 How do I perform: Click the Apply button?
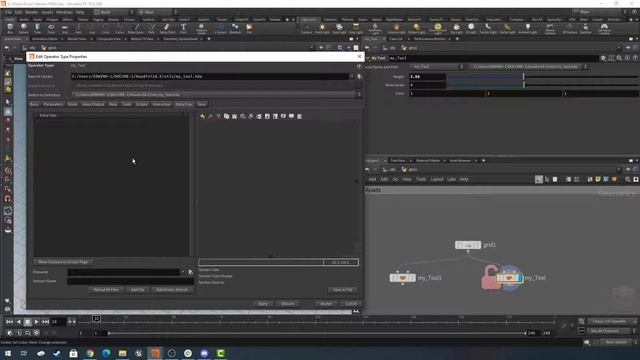(x=263, y=304)
